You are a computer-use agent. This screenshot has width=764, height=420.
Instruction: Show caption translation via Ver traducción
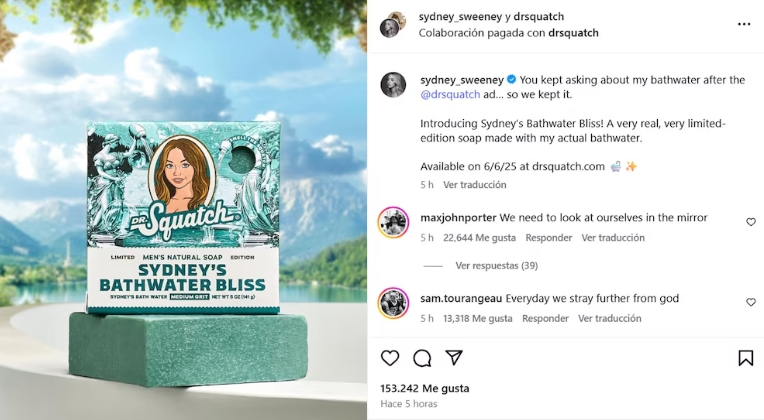(x=475, y=185)
